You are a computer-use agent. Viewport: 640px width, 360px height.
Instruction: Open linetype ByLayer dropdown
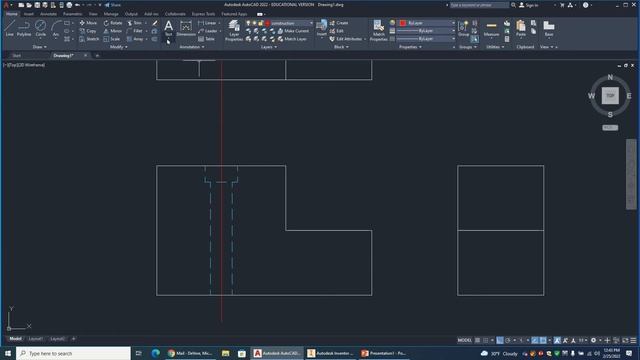[427, 39]
